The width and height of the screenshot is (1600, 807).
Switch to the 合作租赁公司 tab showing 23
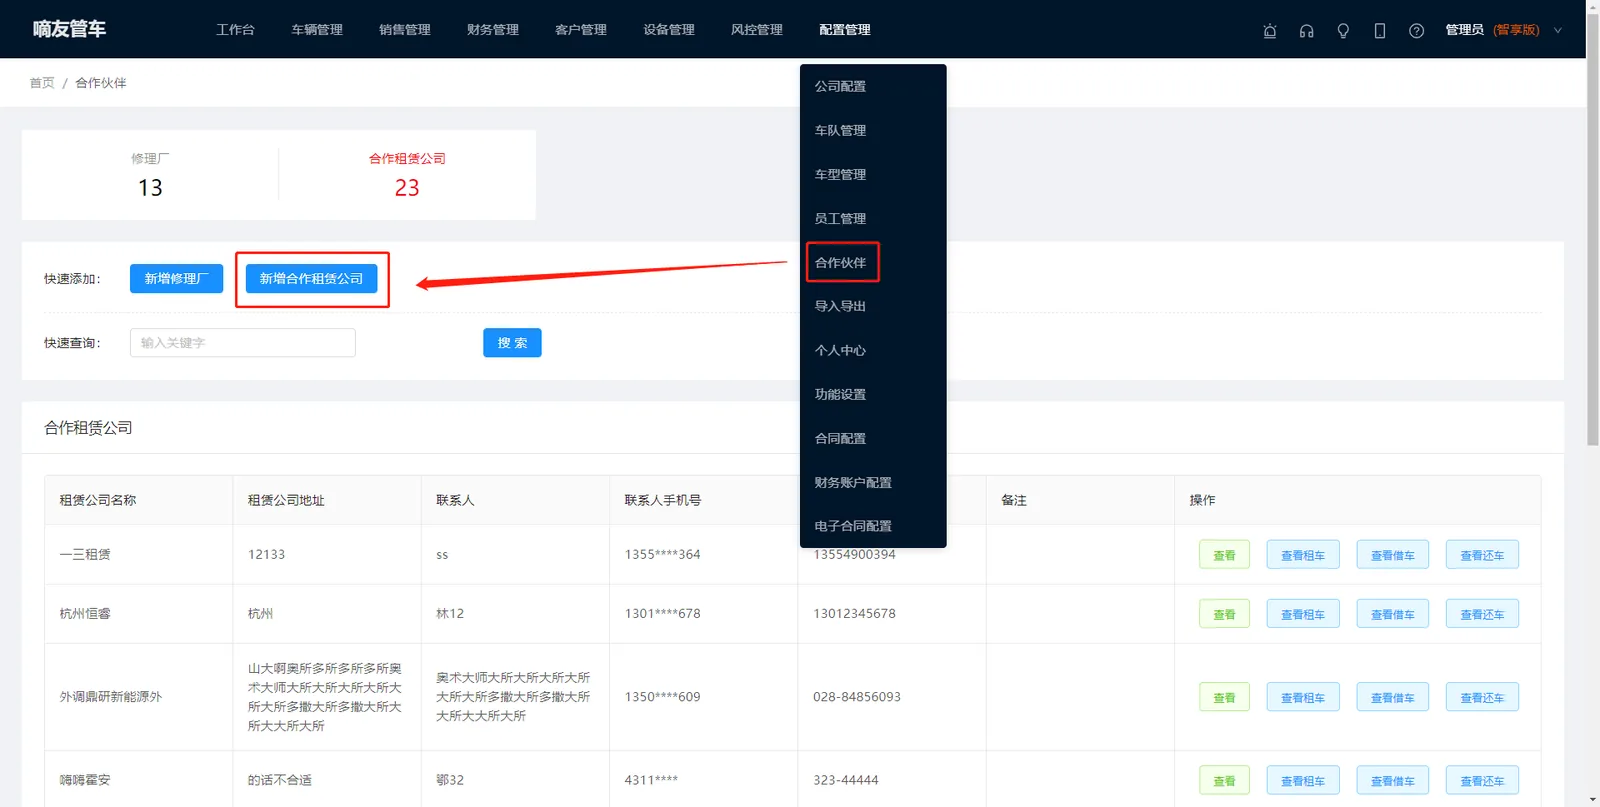(x=407, y=175)
